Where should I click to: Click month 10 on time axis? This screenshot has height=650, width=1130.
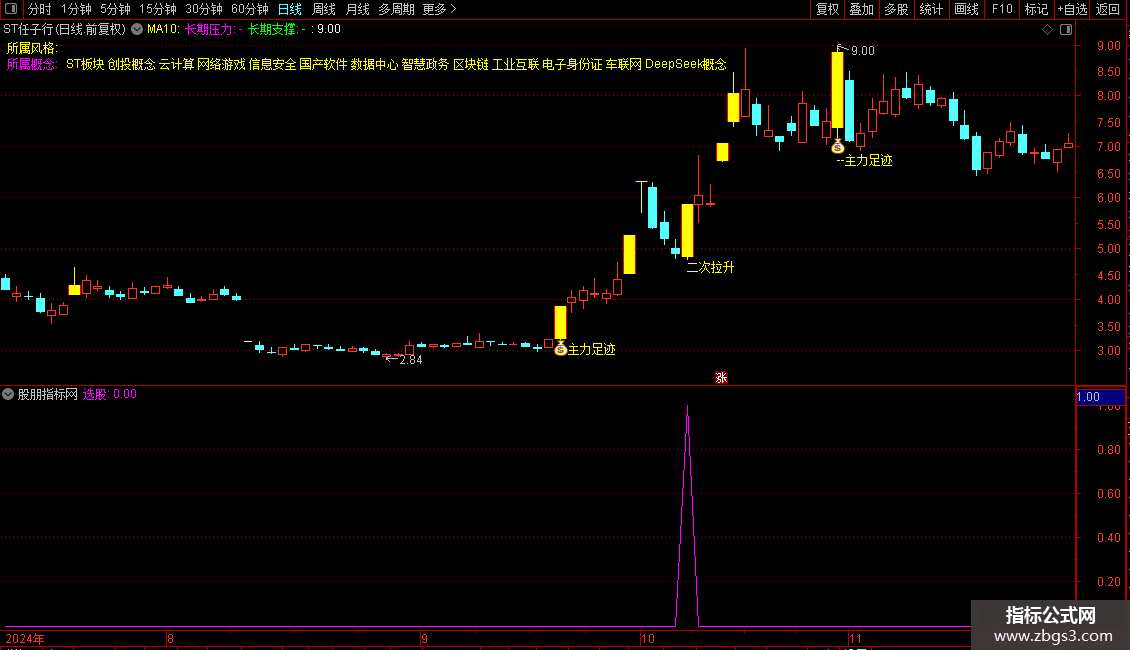pos(648,638)
